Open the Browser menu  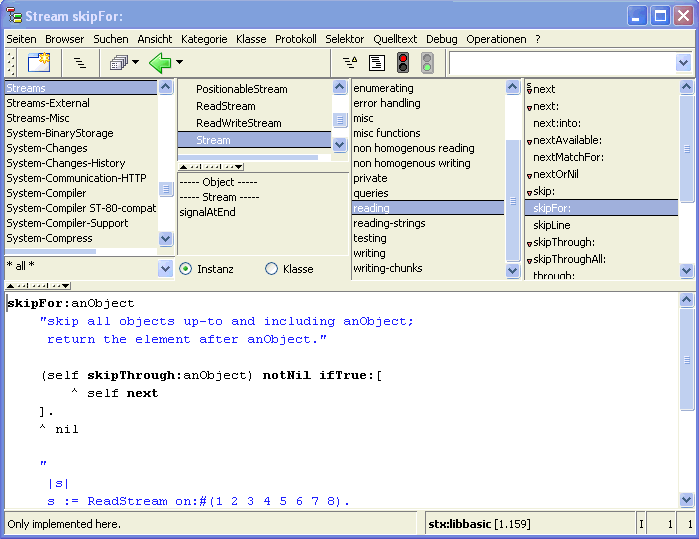[65, 39]
